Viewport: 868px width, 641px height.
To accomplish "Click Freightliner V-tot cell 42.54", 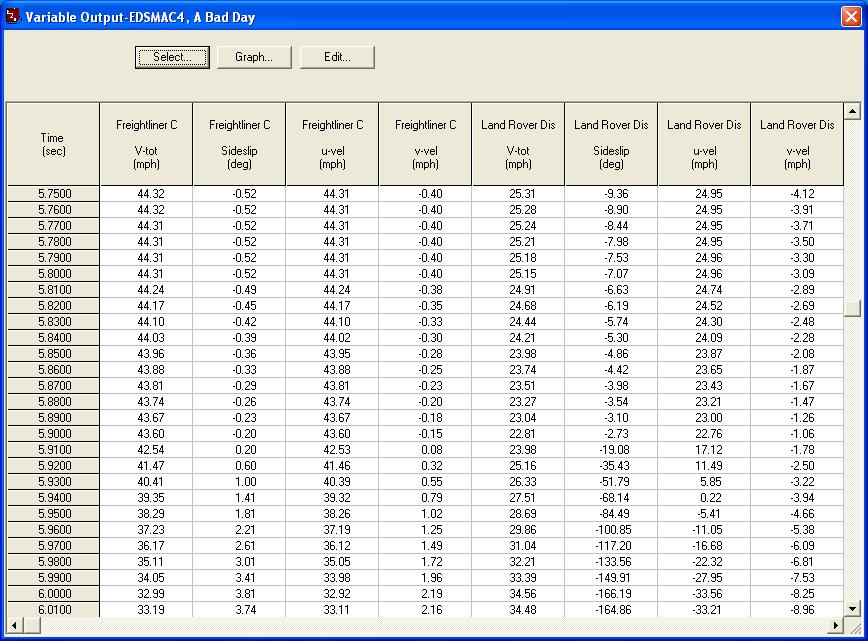I will click(x=146, y=449).
